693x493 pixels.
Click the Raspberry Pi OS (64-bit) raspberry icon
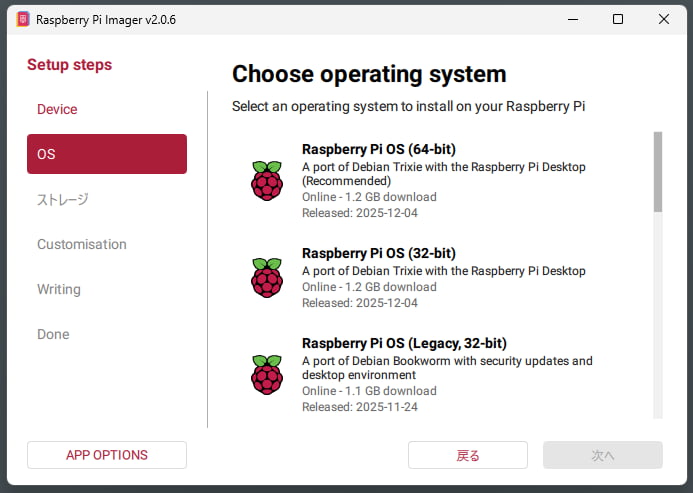tap(266, 180)
